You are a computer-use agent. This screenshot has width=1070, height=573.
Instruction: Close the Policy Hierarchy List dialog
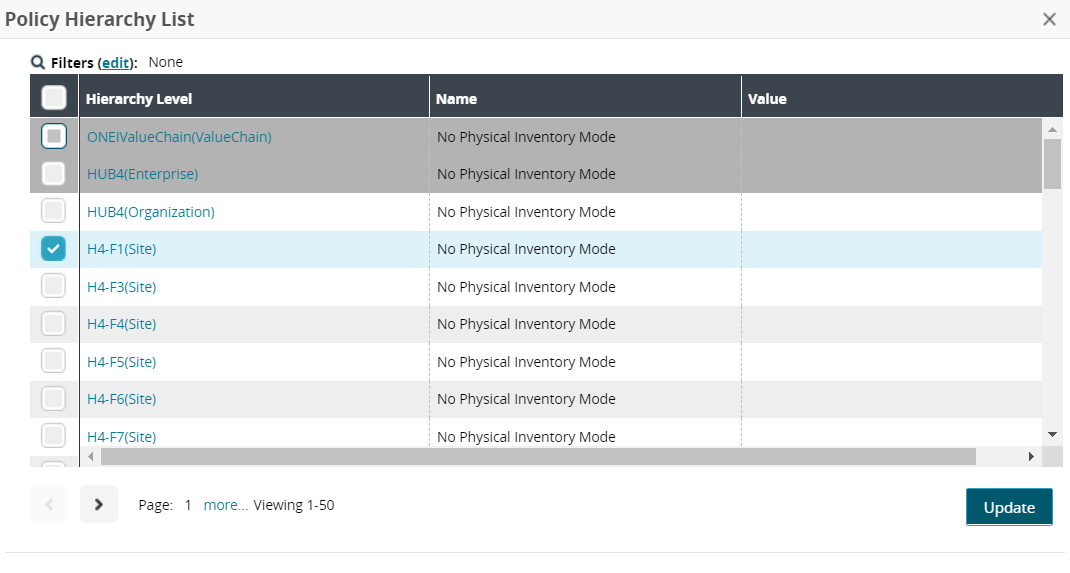[x=1049, y=19]
